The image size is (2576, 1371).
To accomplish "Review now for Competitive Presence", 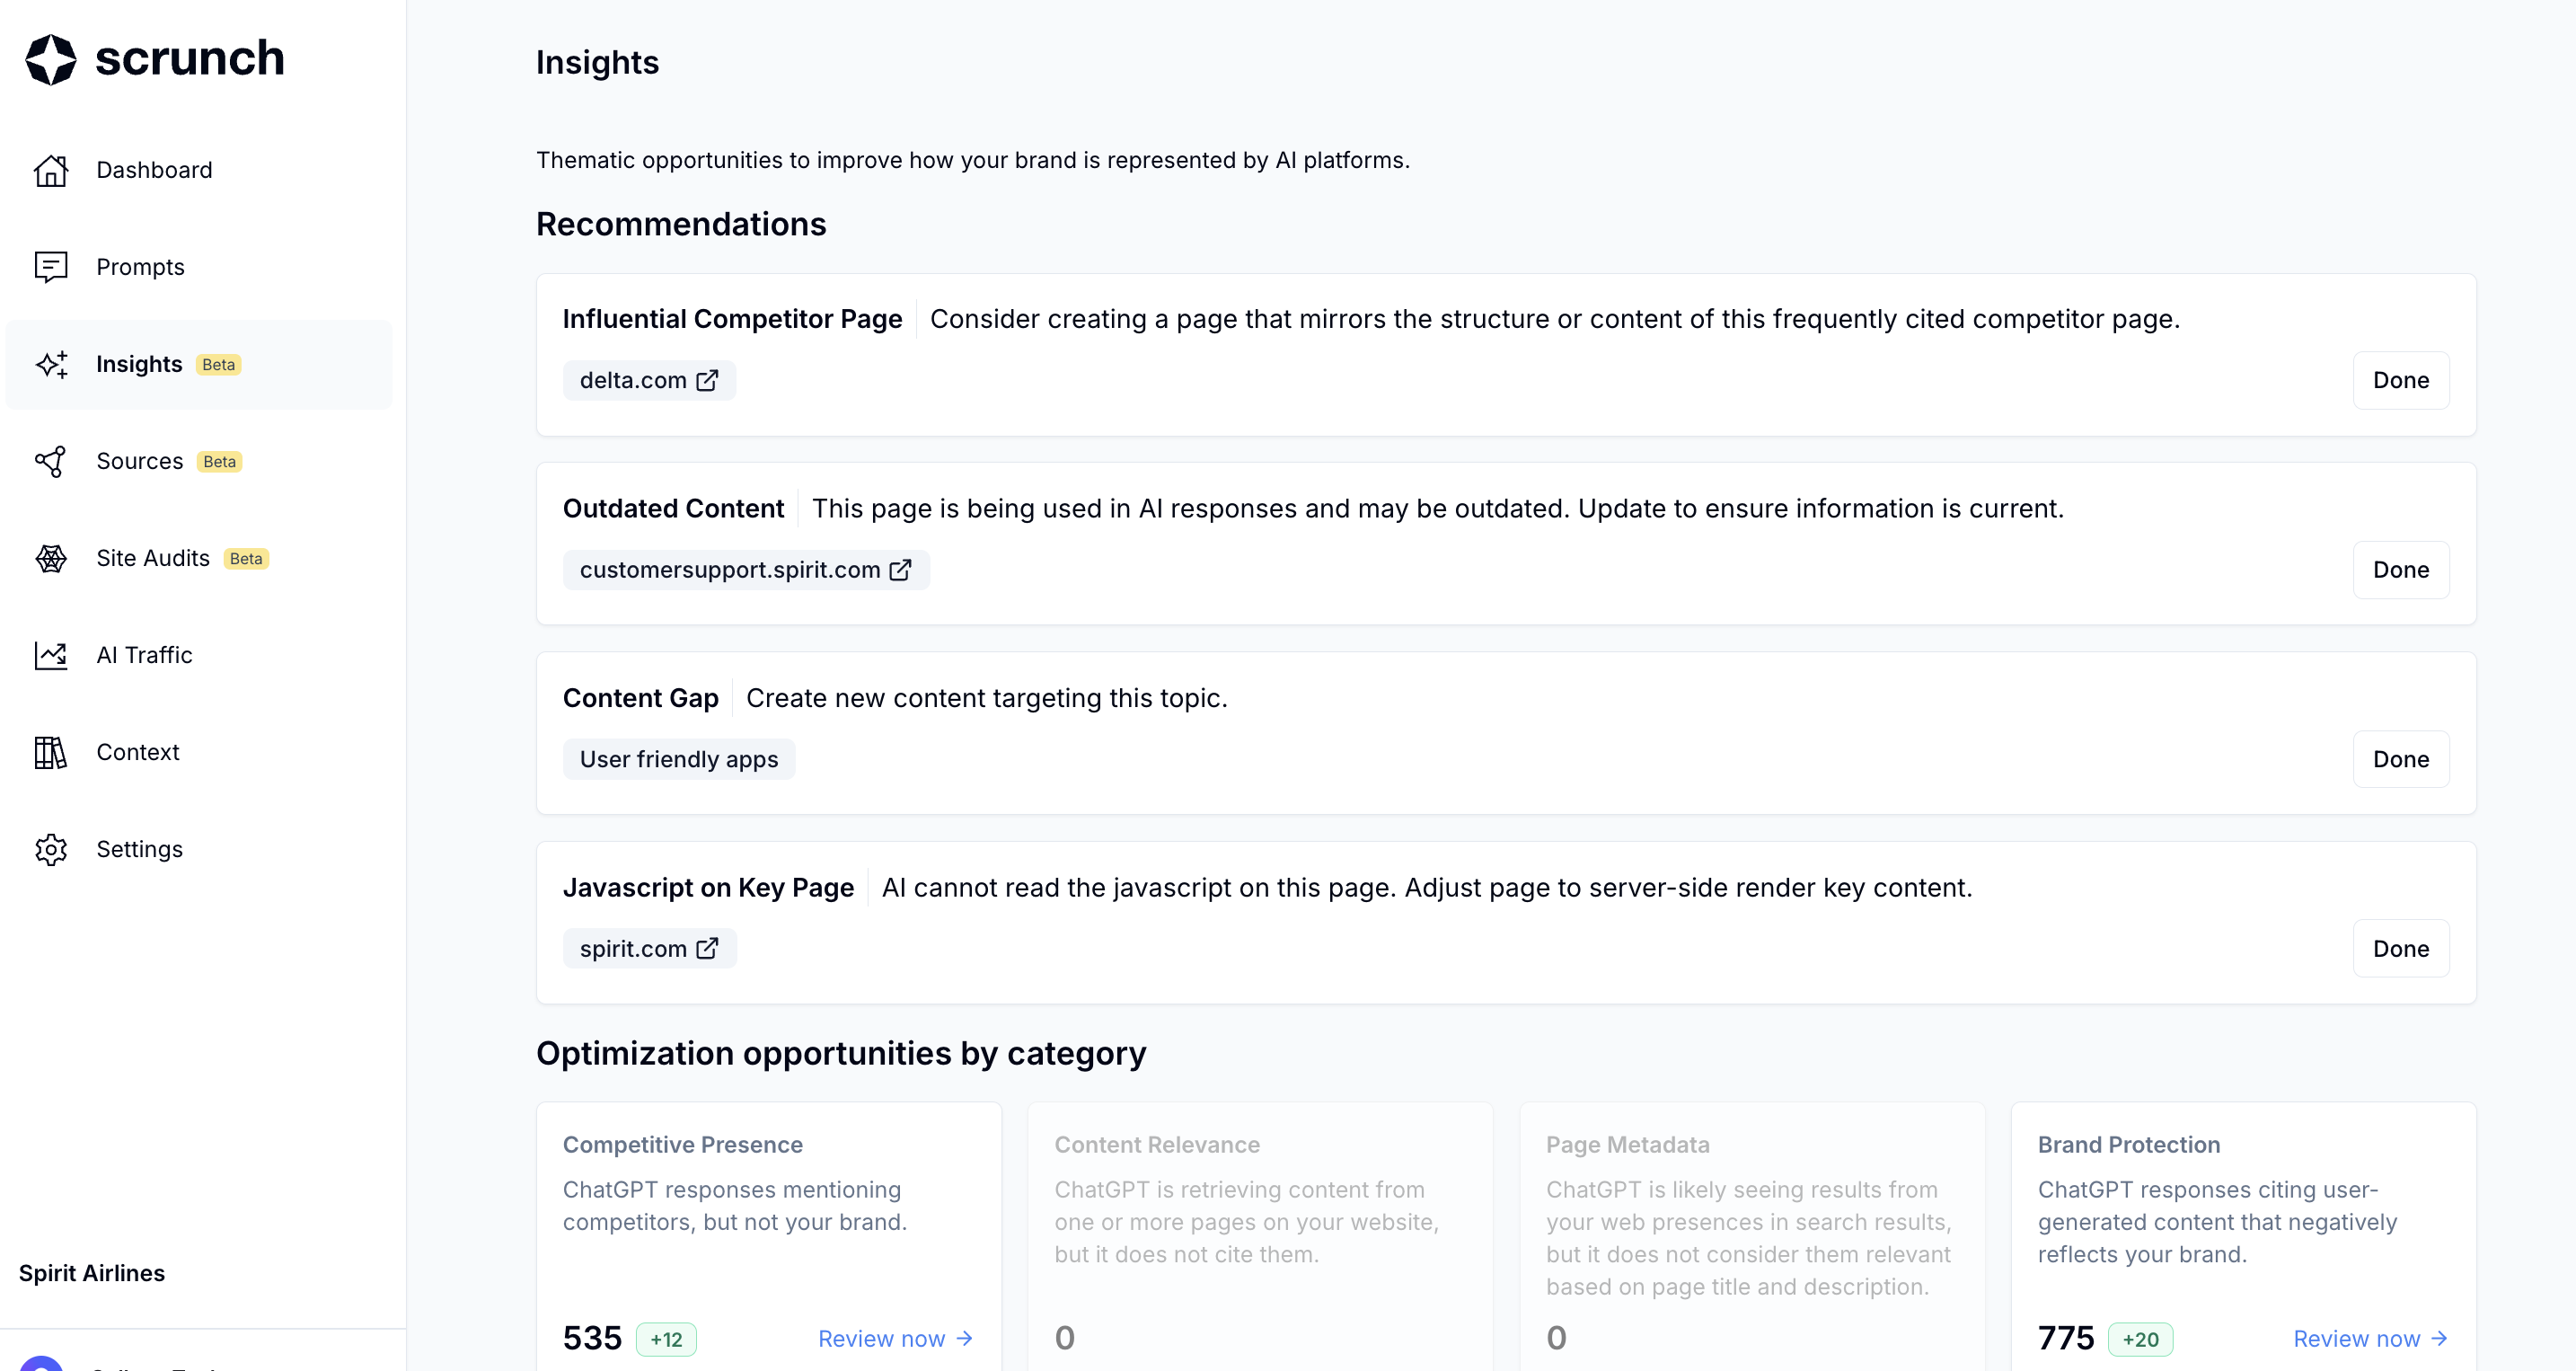I will pyautogui.click(x=894, y=1339).
